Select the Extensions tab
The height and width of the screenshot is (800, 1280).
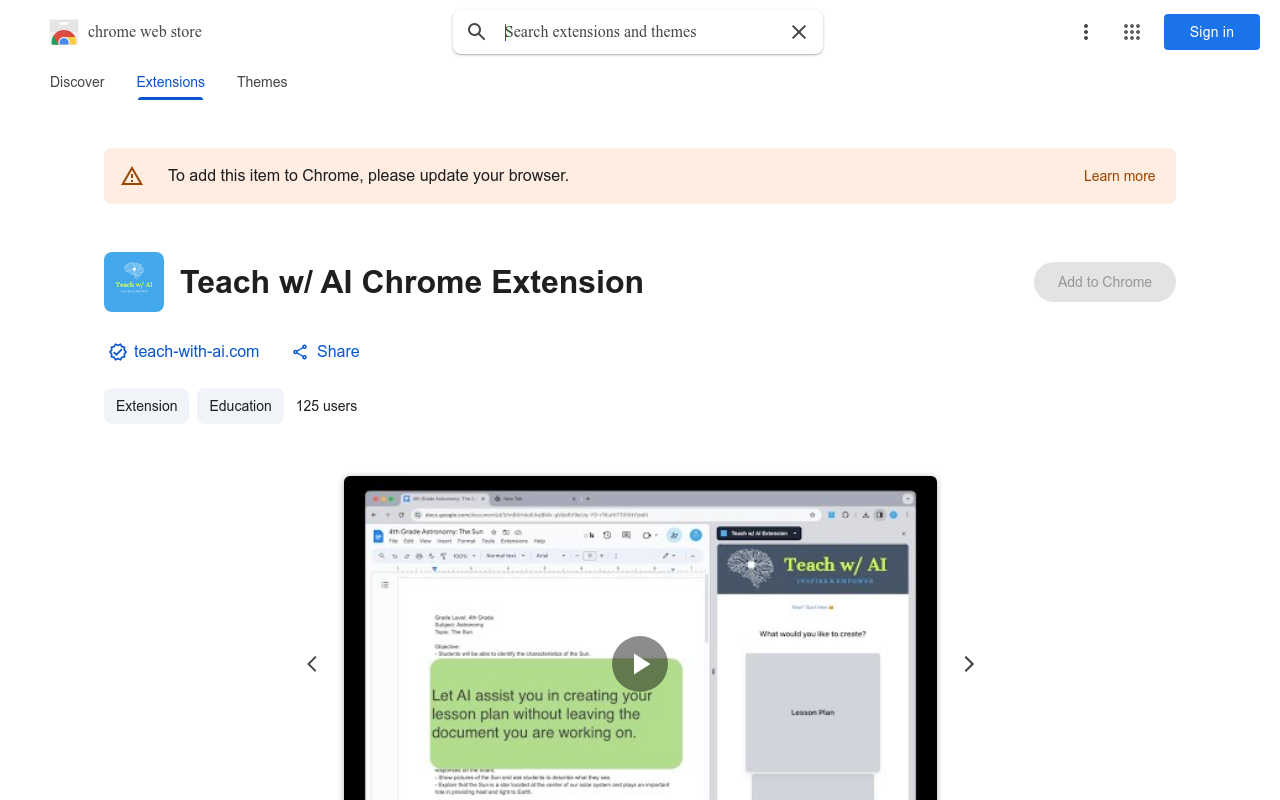coord(171,82)
